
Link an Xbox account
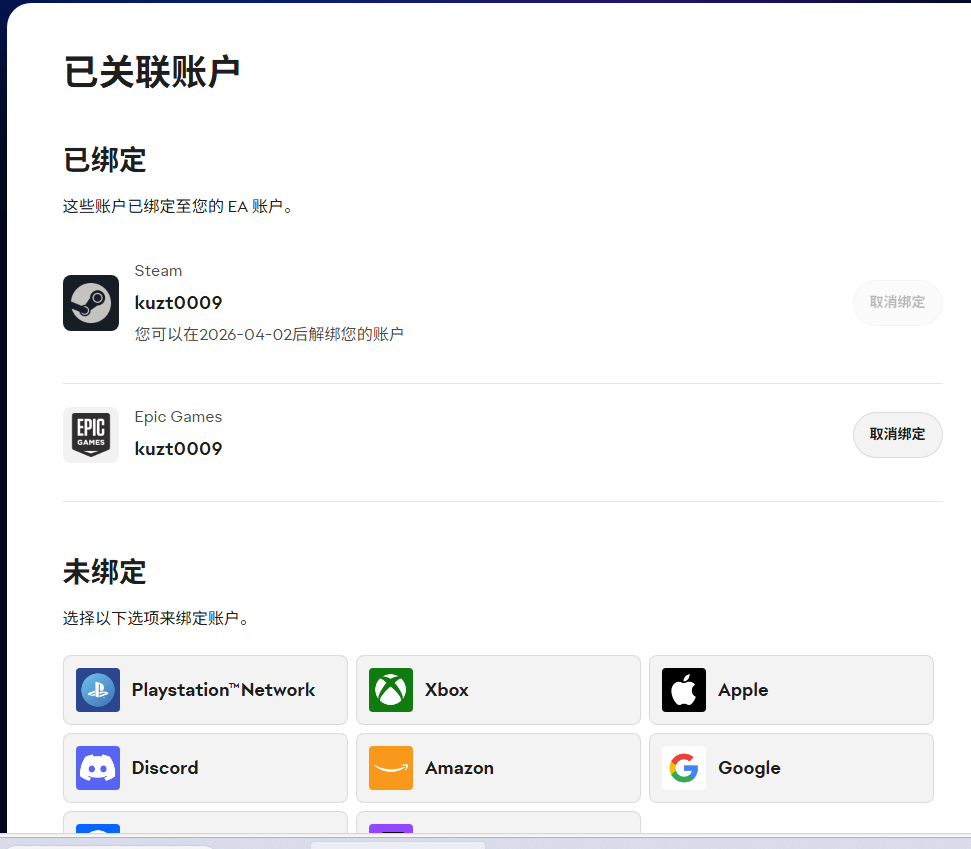(498, 690)
